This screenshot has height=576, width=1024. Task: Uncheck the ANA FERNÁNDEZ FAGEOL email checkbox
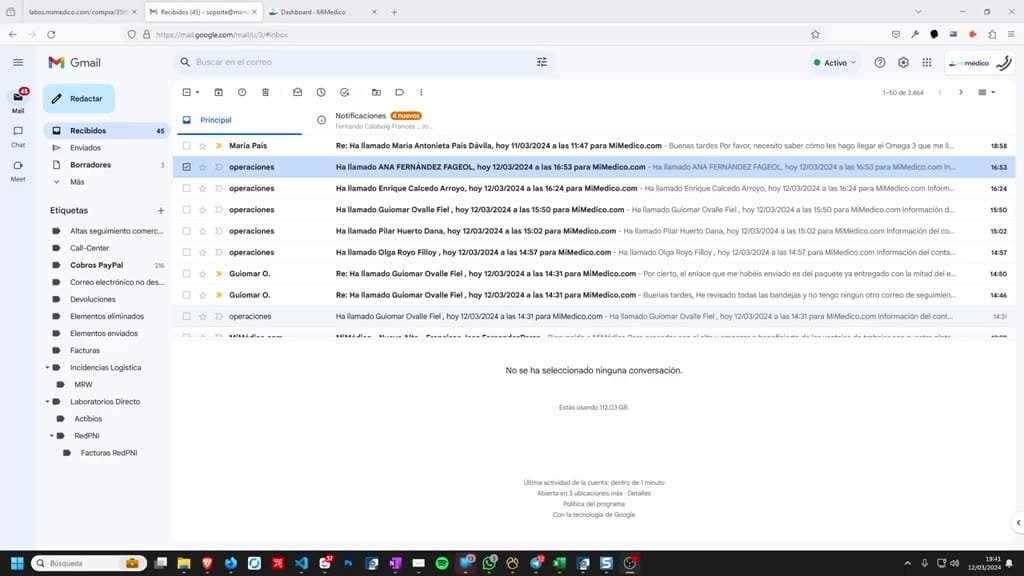(x=187, y=167)
